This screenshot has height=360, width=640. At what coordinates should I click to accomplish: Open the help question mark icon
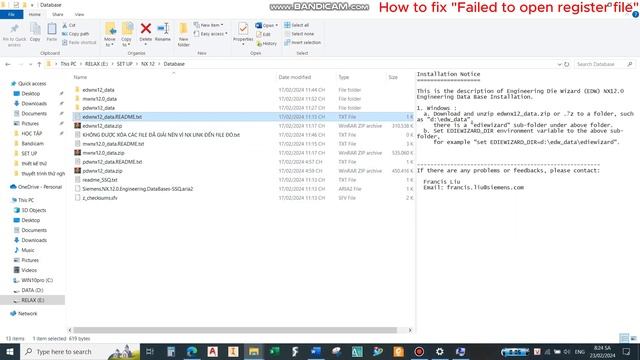(x=635, y=14)
